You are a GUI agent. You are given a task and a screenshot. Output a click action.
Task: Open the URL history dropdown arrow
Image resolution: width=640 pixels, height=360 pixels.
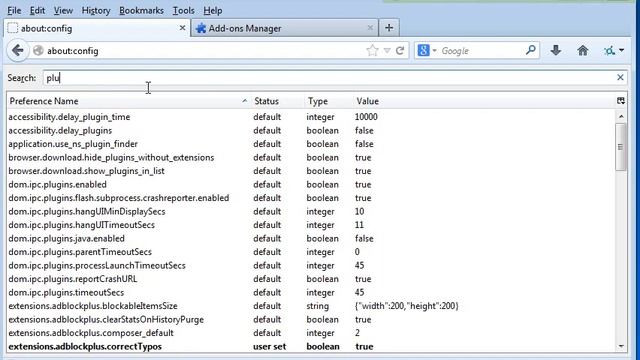point(387,51)
